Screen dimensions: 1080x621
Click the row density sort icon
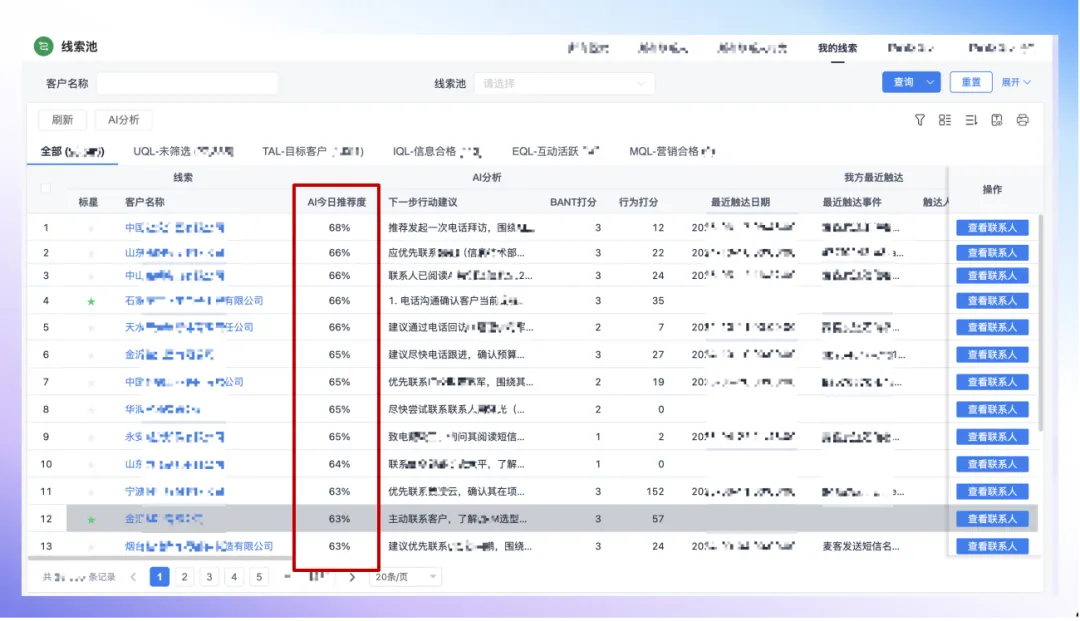[x=971, y=120]
